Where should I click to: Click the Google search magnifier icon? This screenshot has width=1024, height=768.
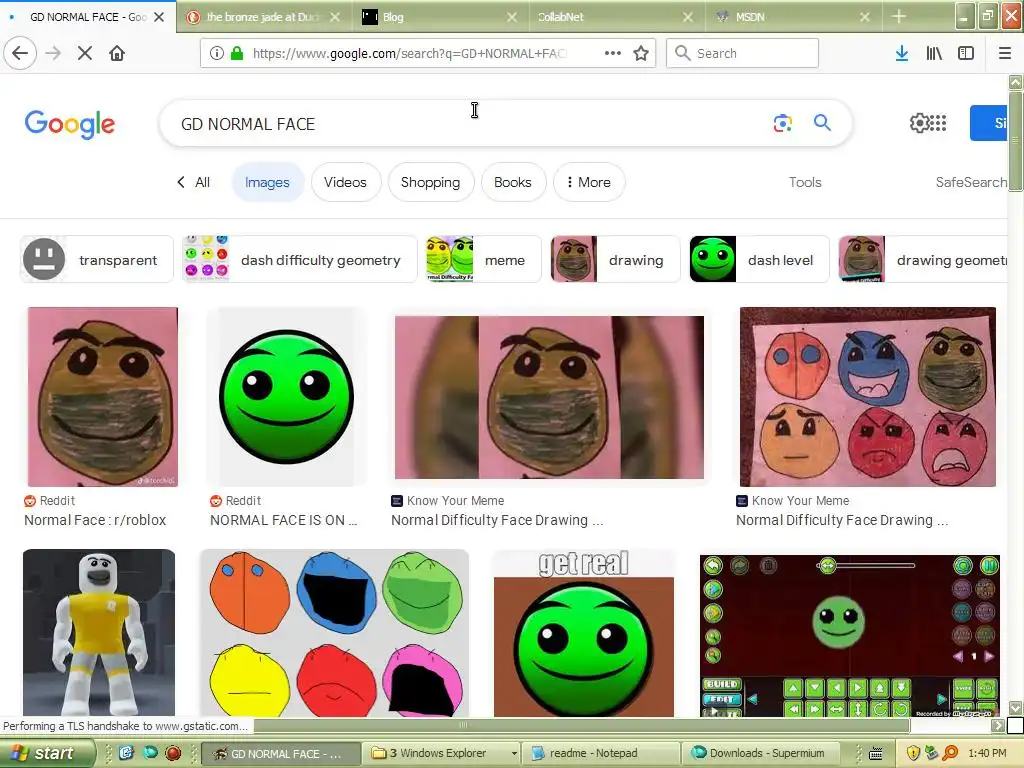822,122
